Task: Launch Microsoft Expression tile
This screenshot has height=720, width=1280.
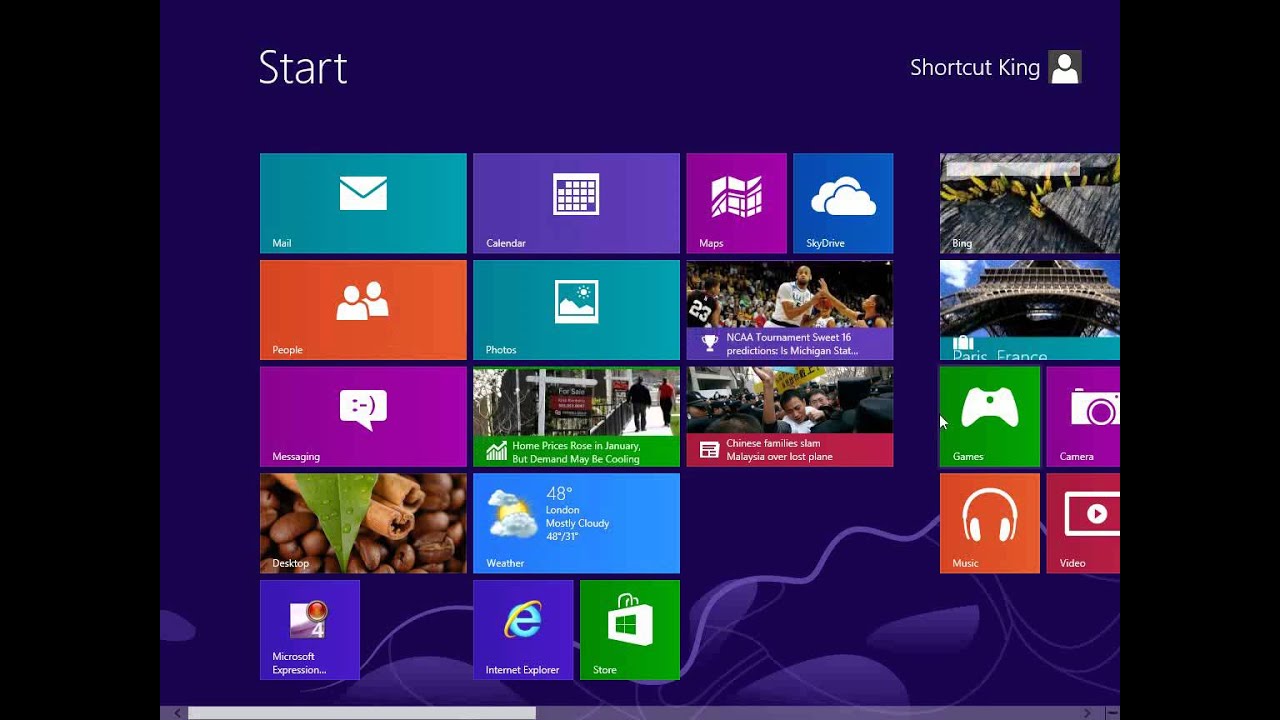Action: 310,630
